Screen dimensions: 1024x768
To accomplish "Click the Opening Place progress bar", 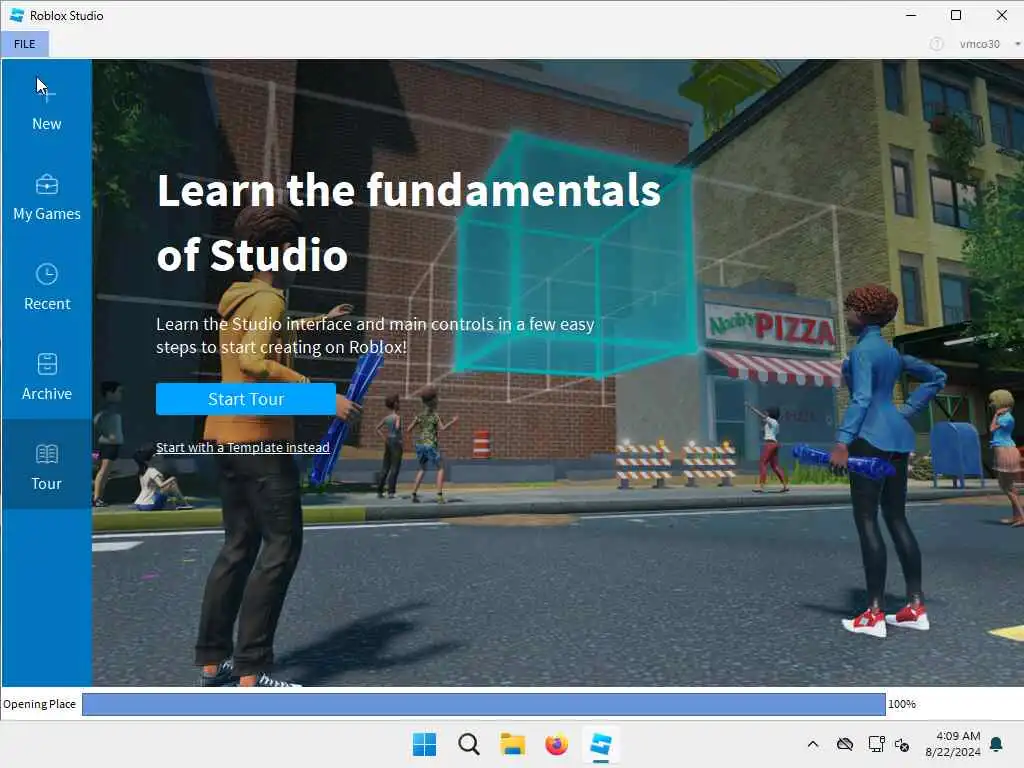I will pyautogui.click(x=484, y=704).
